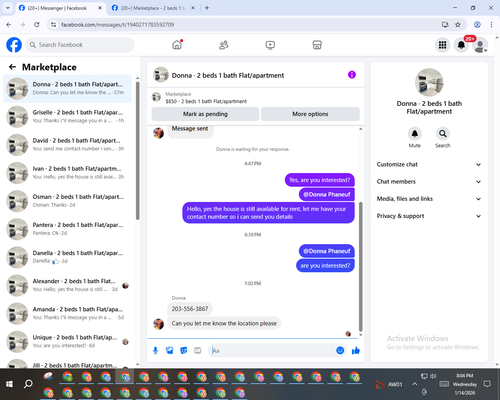View site information icon in address bar
Image resolution: width=500 pixels, height=400 pixels.
[53, 25]
